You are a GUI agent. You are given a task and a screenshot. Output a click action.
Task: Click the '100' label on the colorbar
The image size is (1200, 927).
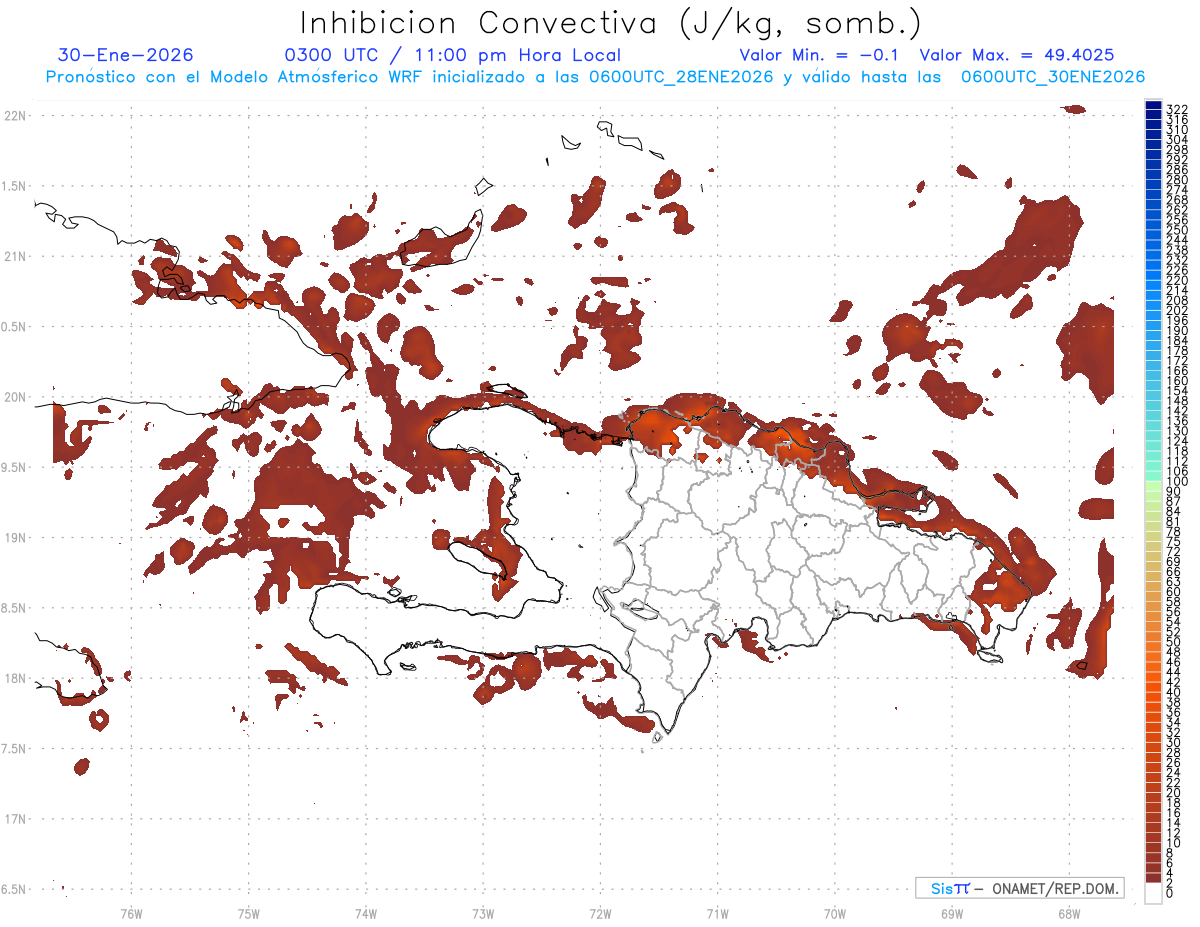[1176, 483]
